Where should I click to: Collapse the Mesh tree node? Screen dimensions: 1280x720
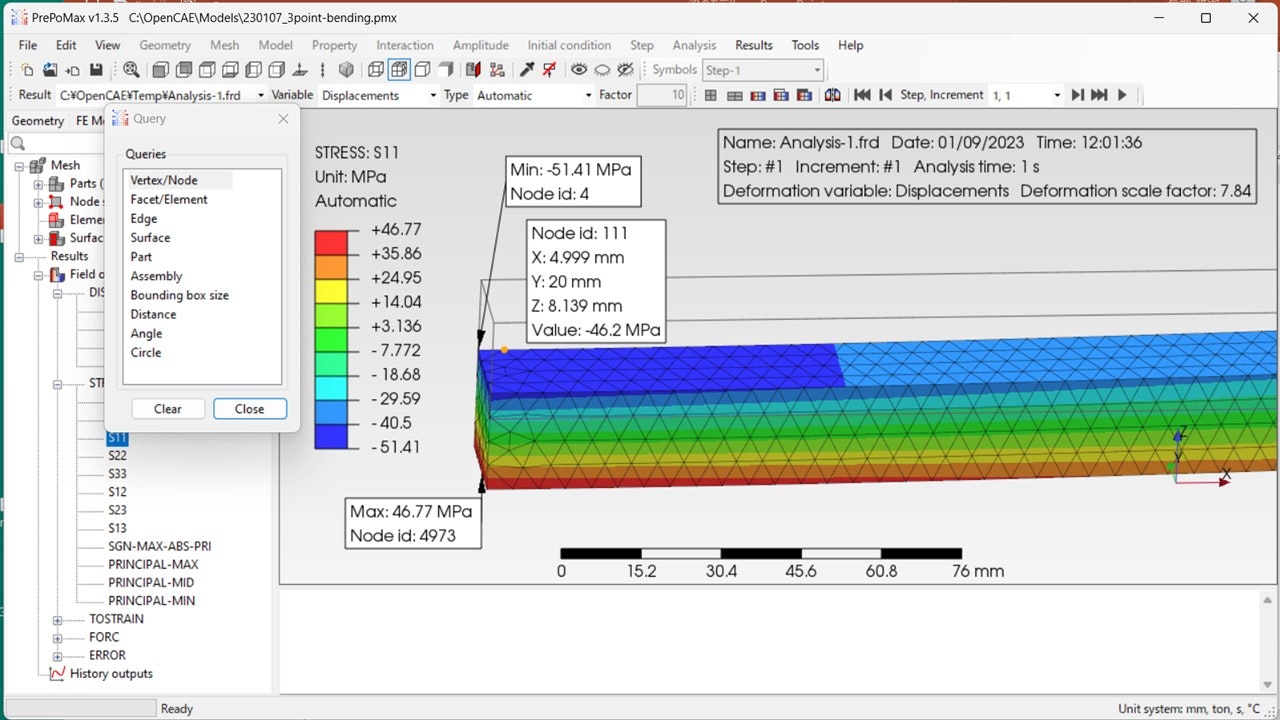coord(19,165)
